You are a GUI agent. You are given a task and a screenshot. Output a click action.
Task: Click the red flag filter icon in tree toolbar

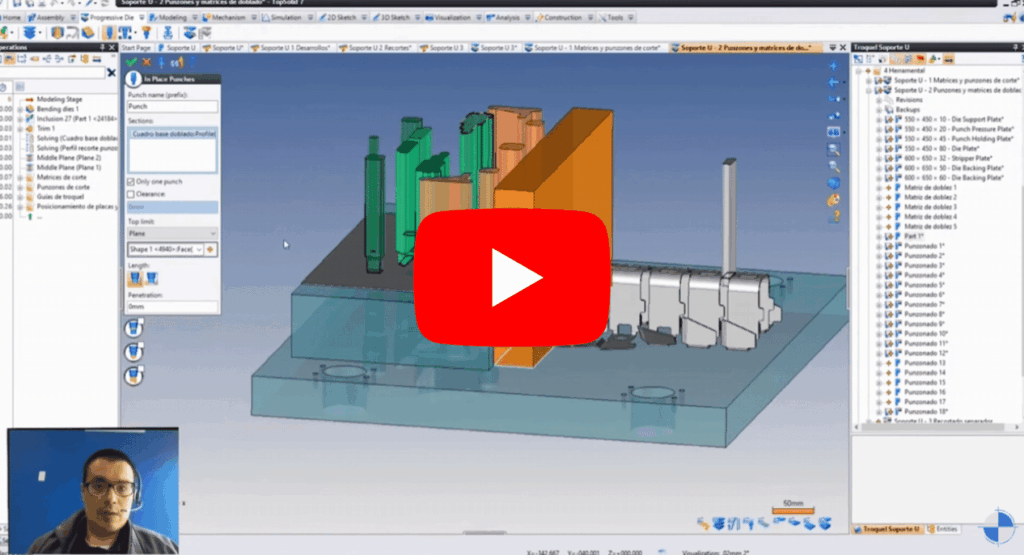[x=920, y=59]
